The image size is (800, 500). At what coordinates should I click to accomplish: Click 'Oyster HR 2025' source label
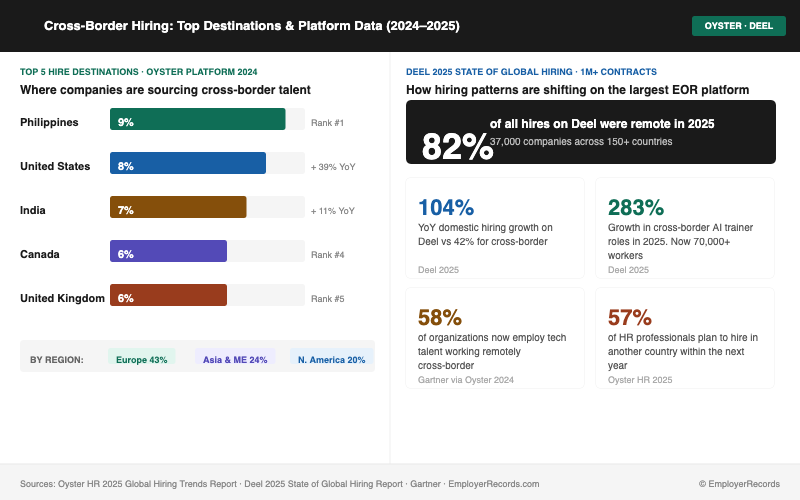pos(640,380)
